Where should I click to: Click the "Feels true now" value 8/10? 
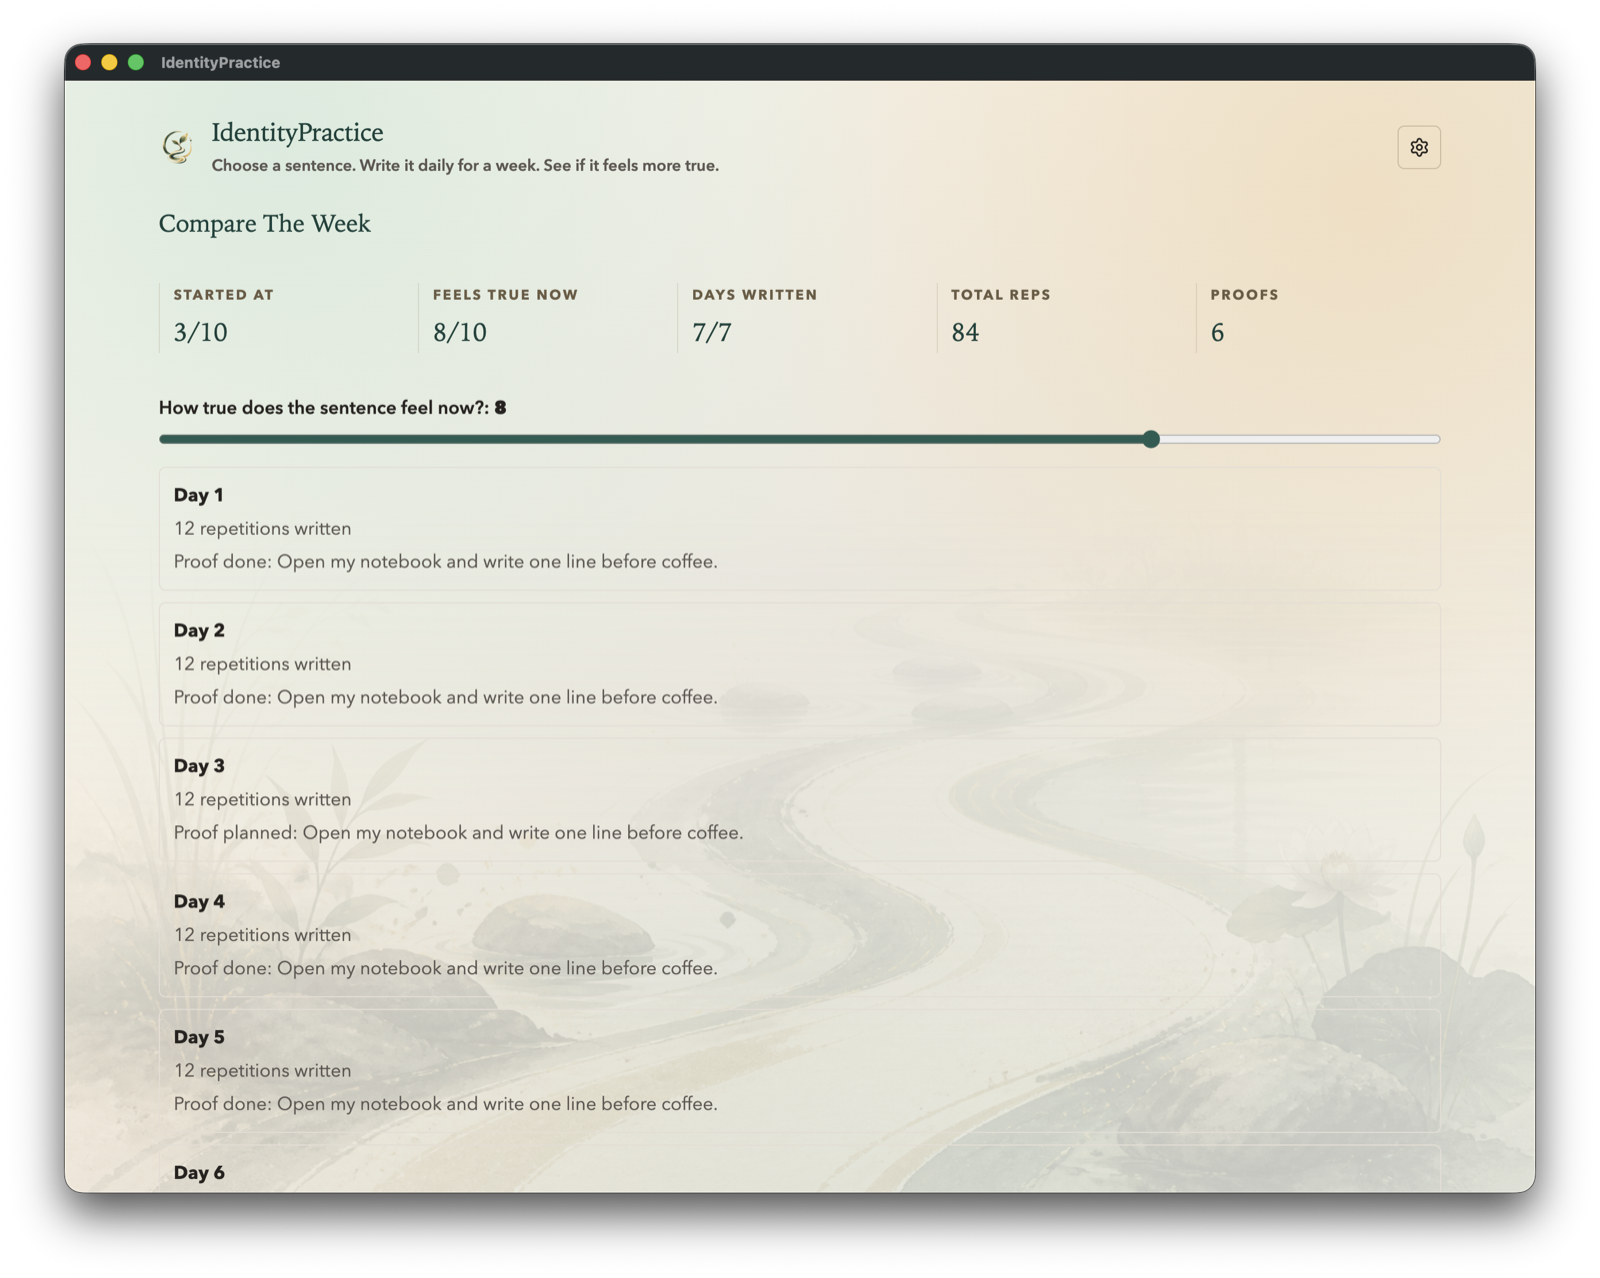tap(459, 332)
